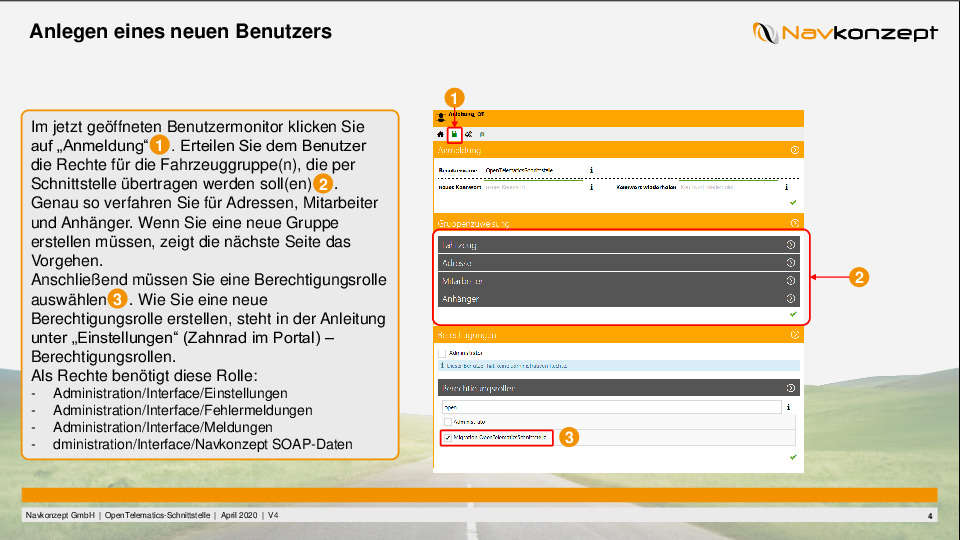Viewport: 960px width, 540px height.
Task: Click the user avatar icon in header
Action: click(441, 117)
